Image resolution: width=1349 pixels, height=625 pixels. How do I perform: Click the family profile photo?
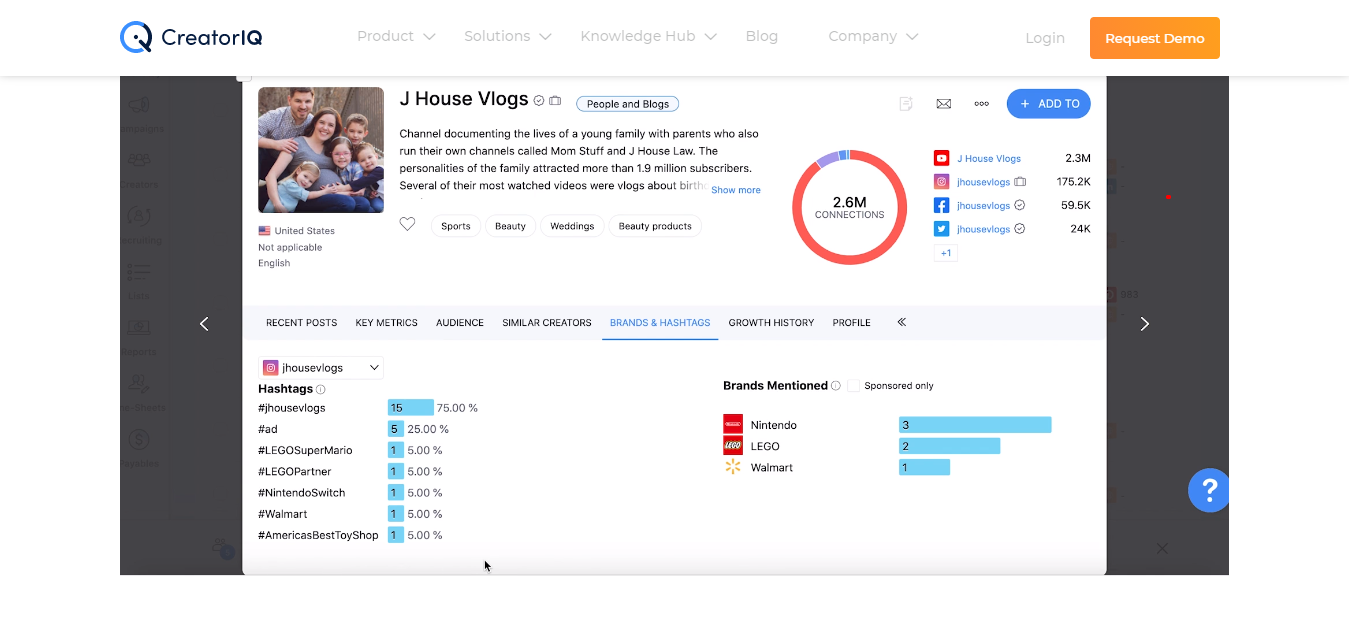(x=321, y=150)
